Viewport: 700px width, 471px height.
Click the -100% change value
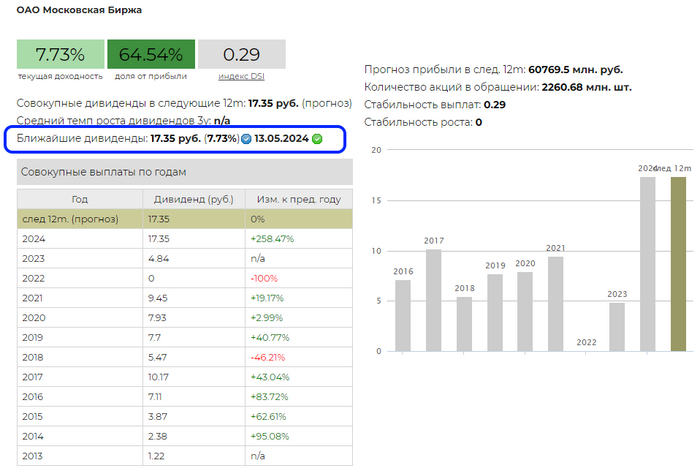pyautogui.click(x=264, y=278)
